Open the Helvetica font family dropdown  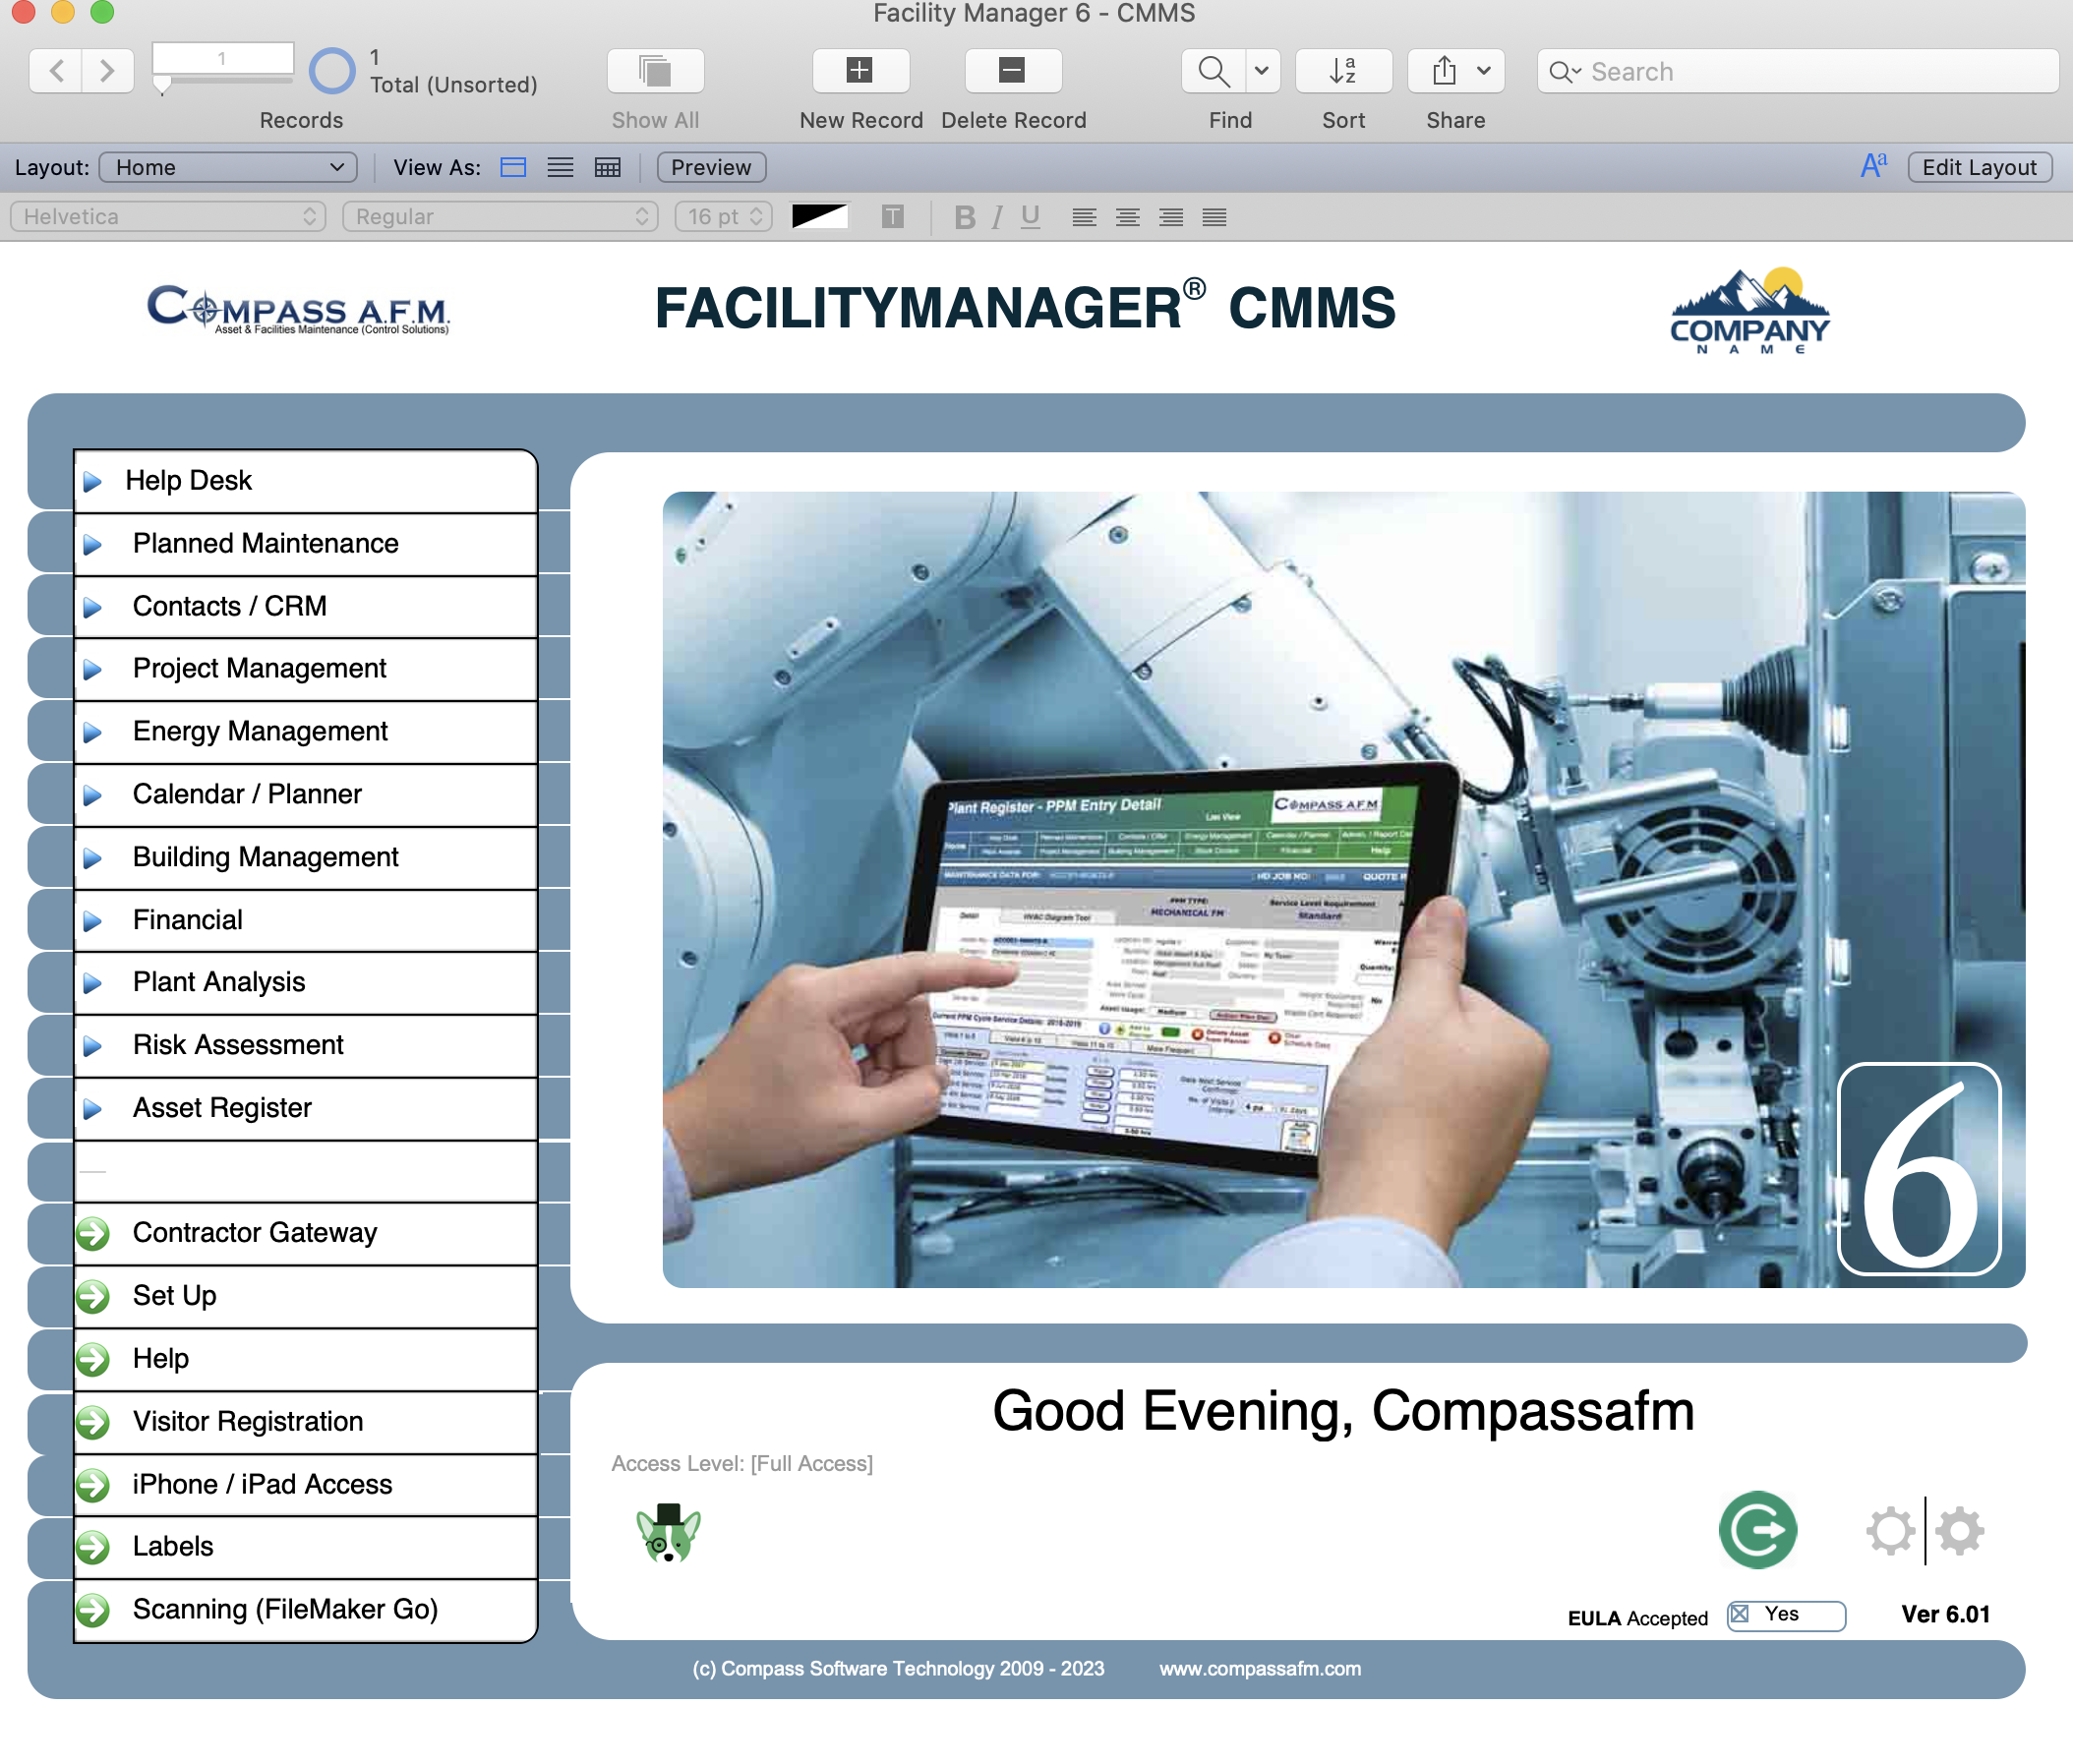click(167, 216)
